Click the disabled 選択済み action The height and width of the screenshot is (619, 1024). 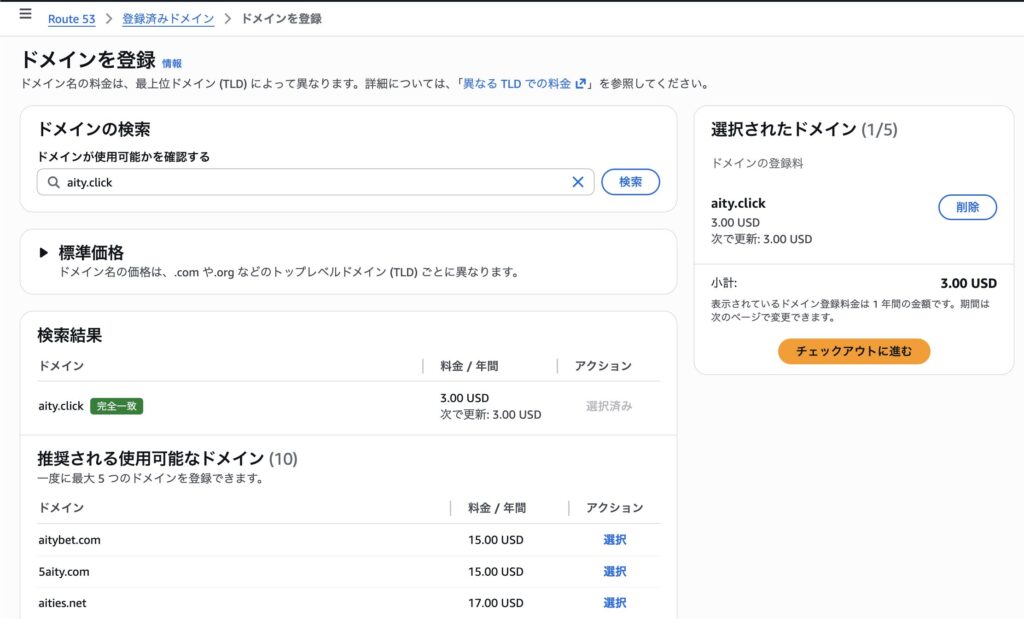click(608, 406)
